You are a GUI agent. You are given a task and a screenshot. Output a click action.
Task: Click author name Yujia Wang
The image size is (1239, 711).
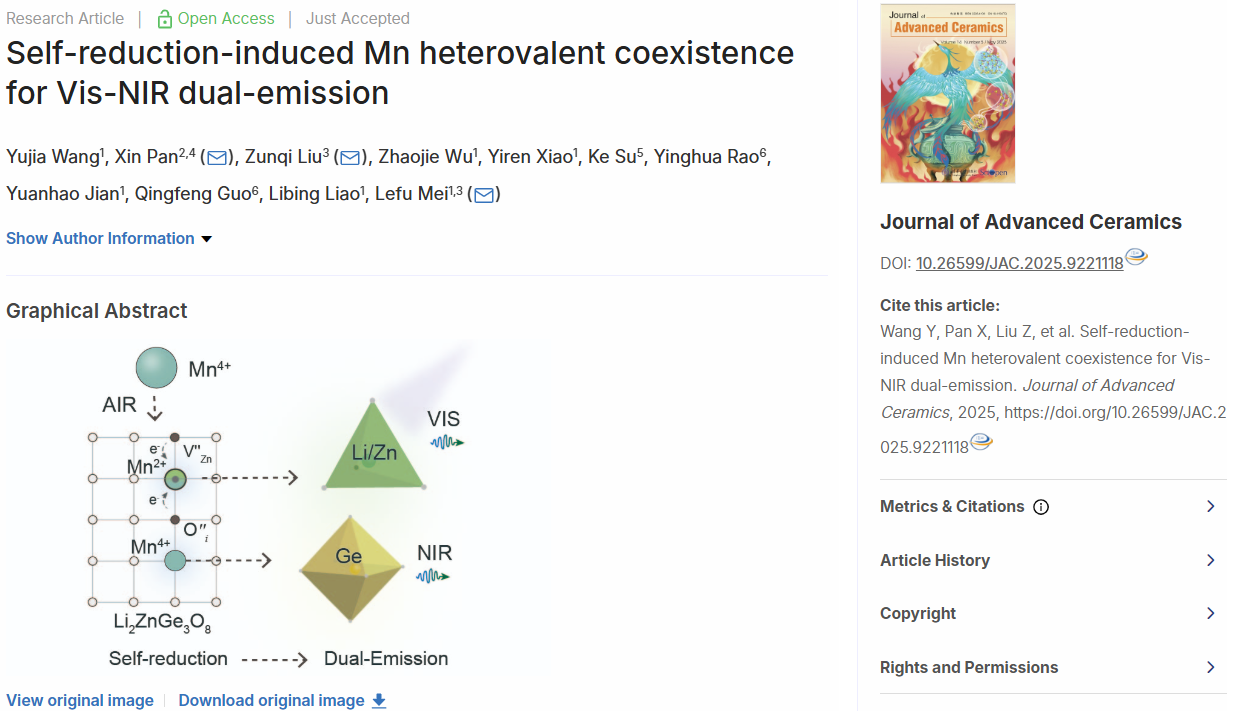coord(53,157)
